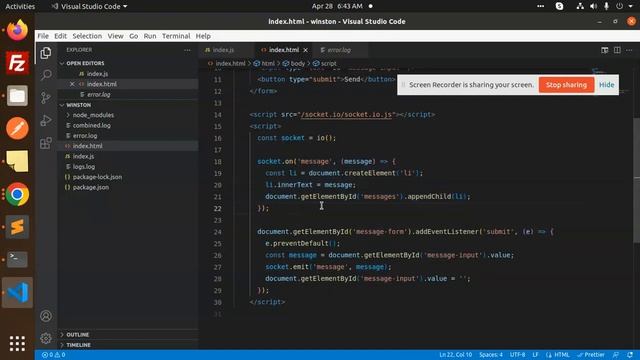This screenshot has height=360, width=640.
Task: Click Stop sharing button
Action: [566, 85]
